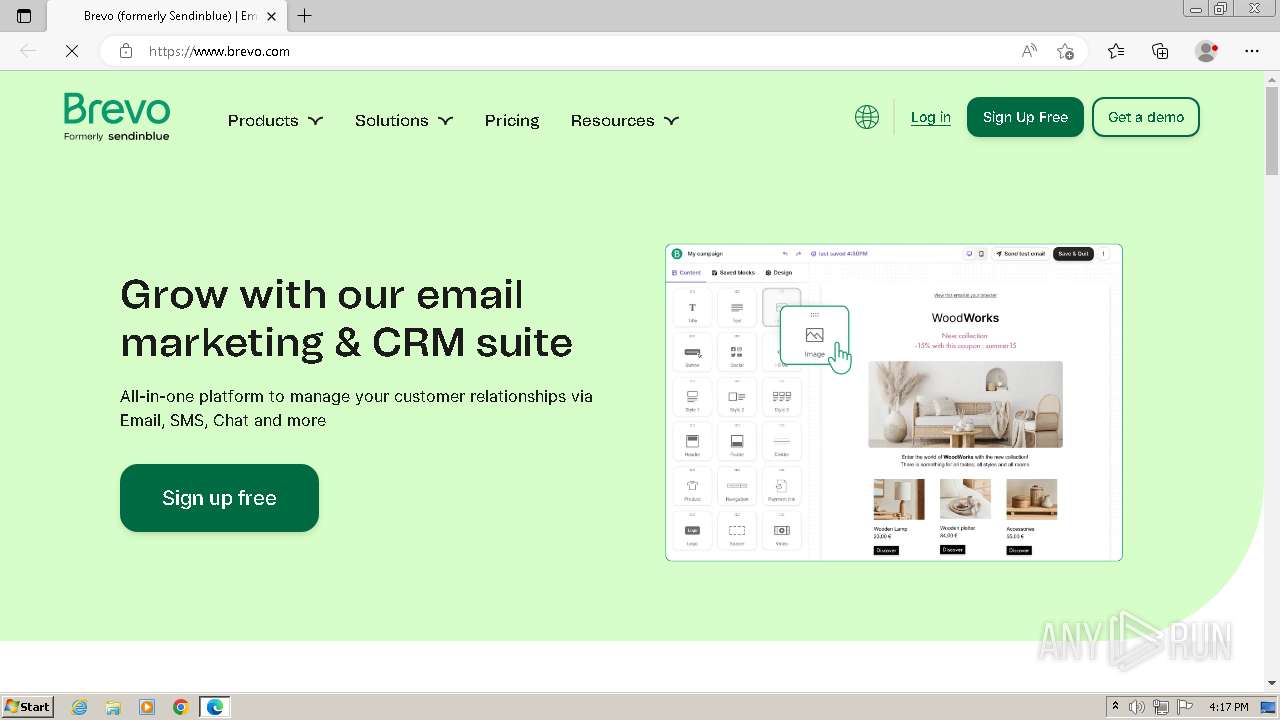
Task: Stop loading the page
Action: pos(72,51)
